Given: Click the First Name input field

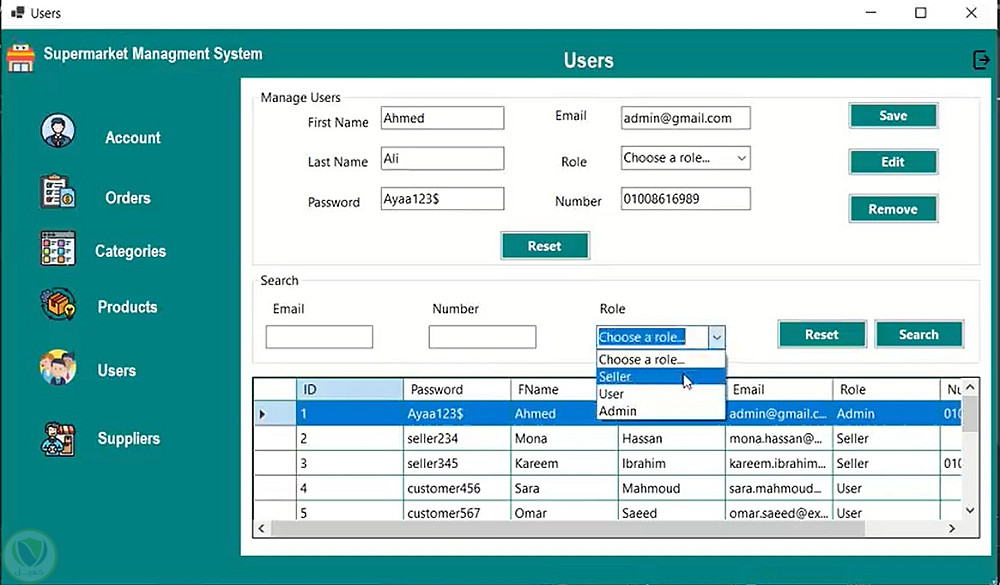Looking at the screenshot, I should 442,118.
